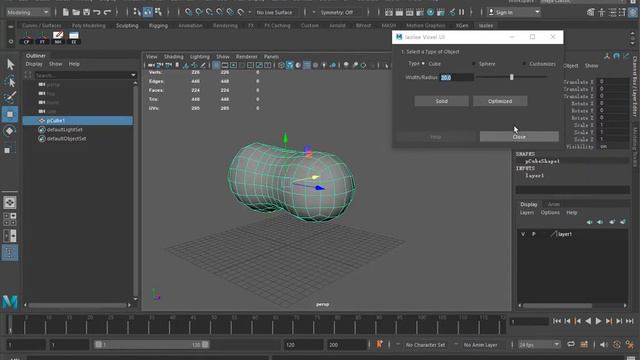This screenshot has width=640, height=360.
Task: Toggle layer1 playback P box
Action: coord(533,234)
